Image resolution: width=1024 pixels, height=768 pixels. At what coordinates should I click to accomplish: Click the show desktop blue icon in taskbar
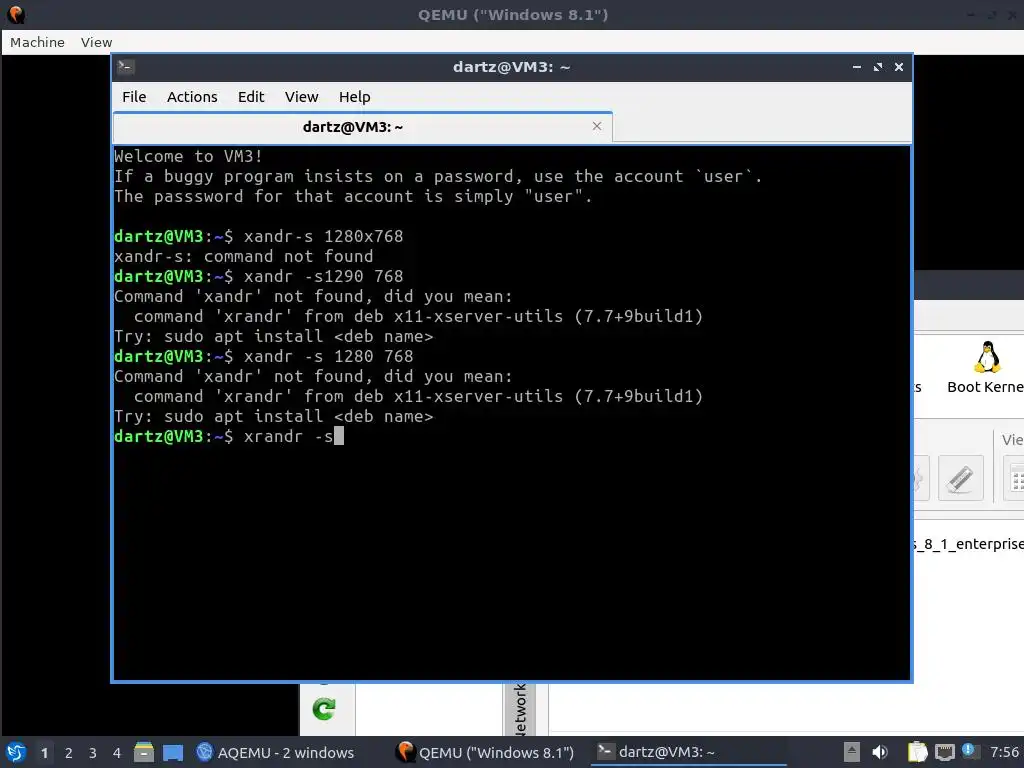(x=173, y=753)
